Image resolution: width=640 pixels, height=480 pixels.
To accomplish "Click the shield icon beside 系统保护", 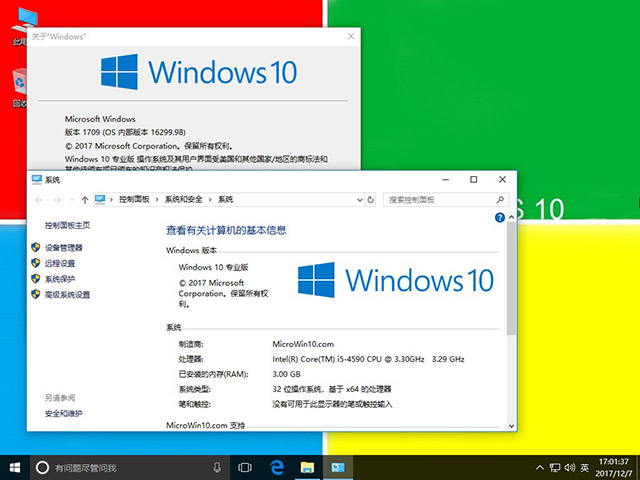I will (x=36, y=278).
